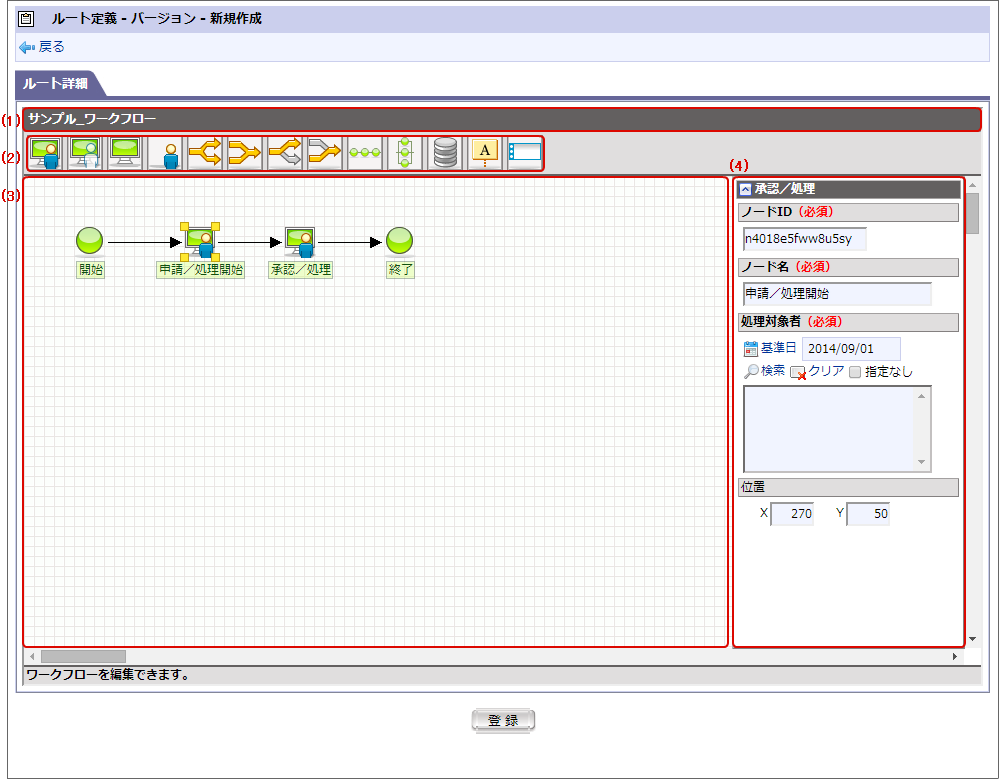Click the property panel vertical scrollbar thumb
The width and height of the screenshot is (999, 779).
pos(972,213)
